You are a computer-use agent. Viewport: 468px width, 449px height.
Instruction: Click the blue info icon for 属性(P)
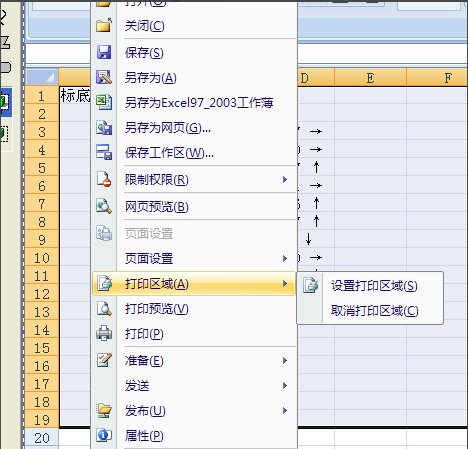pyautogui.click(x=104, y=435)
